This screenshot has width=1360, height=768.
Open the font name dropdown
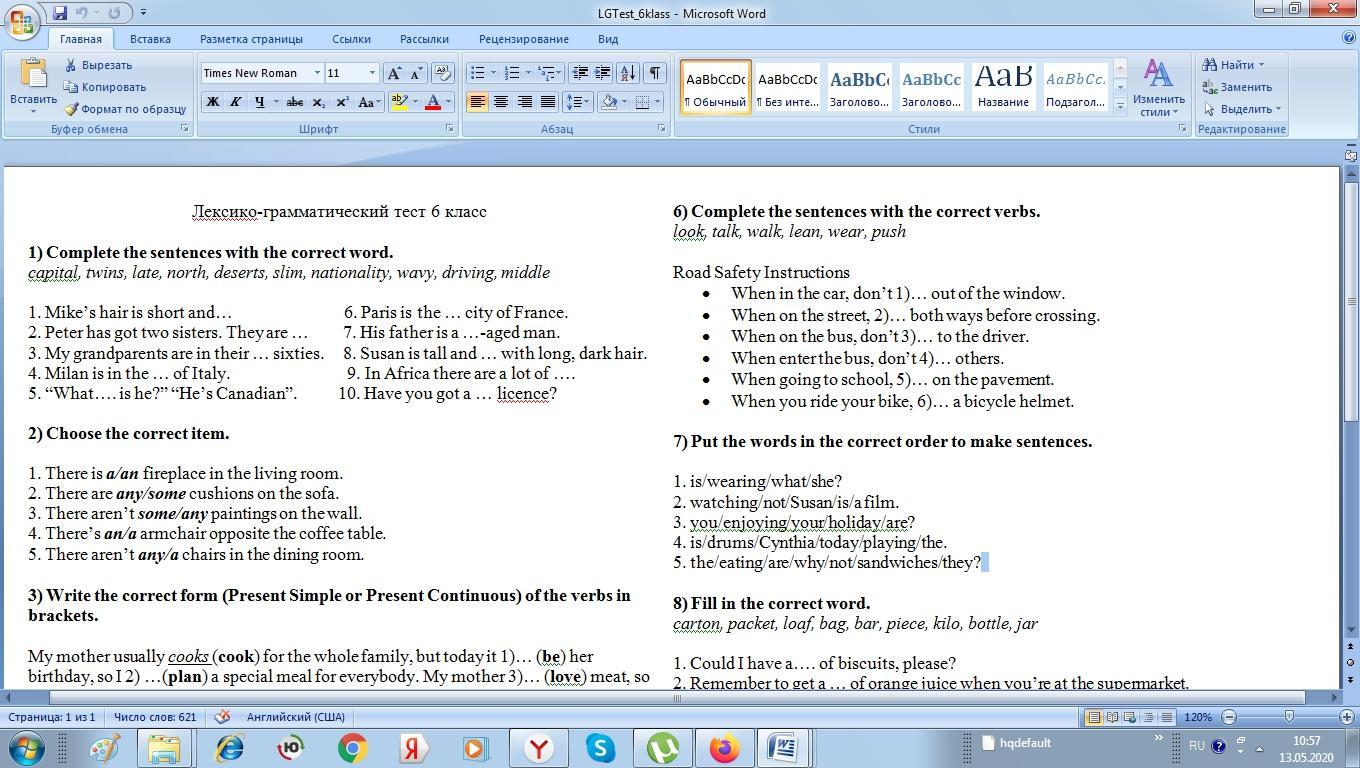point(317,73)
